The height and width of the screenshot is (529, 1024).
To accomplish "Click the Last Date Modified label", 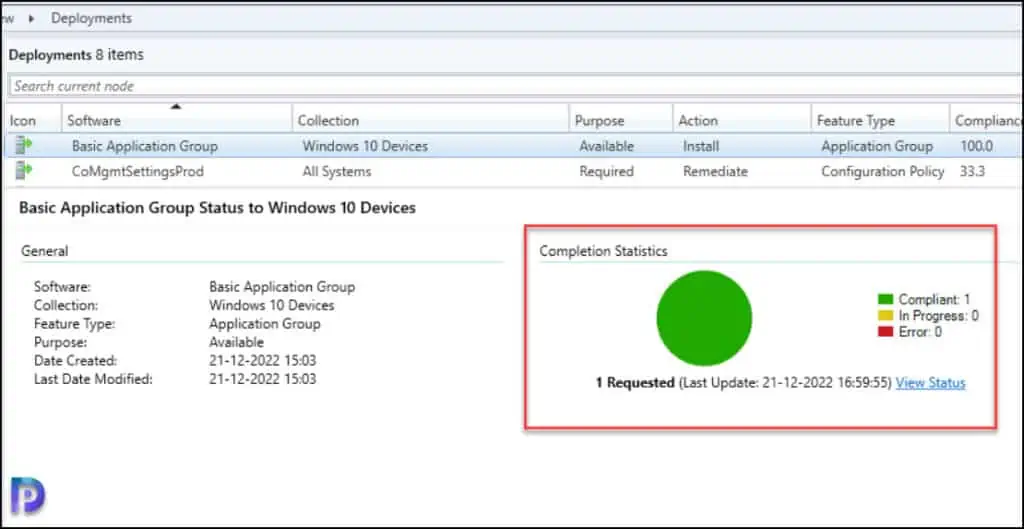I will click(93, 379).
